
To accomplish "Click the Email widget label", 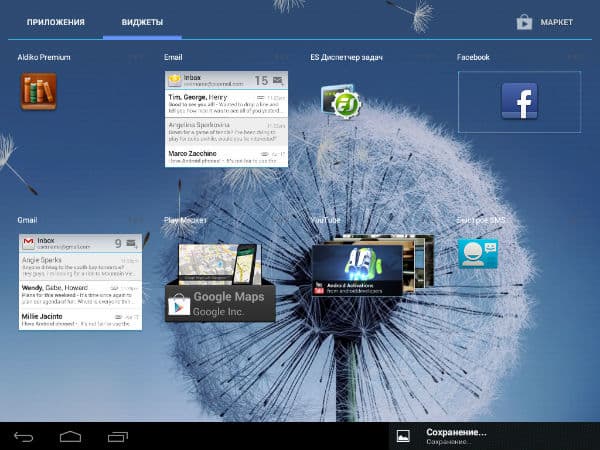I will point(173,57).
